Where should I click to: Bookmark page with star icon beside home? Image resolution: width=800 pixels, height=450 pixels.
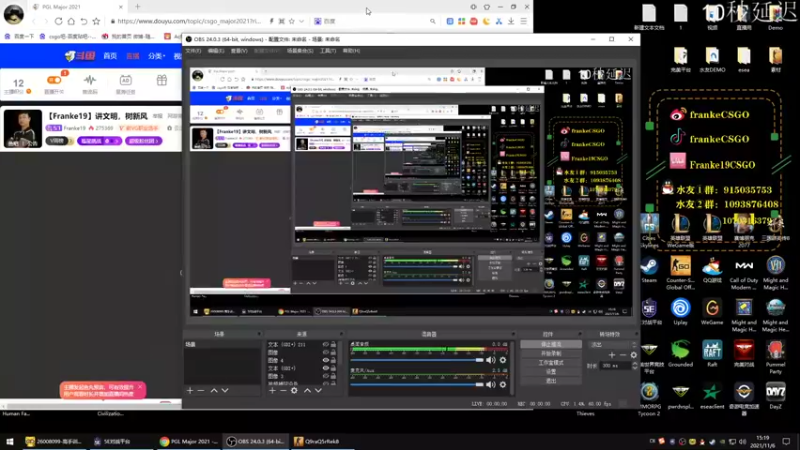pos(96,21)
